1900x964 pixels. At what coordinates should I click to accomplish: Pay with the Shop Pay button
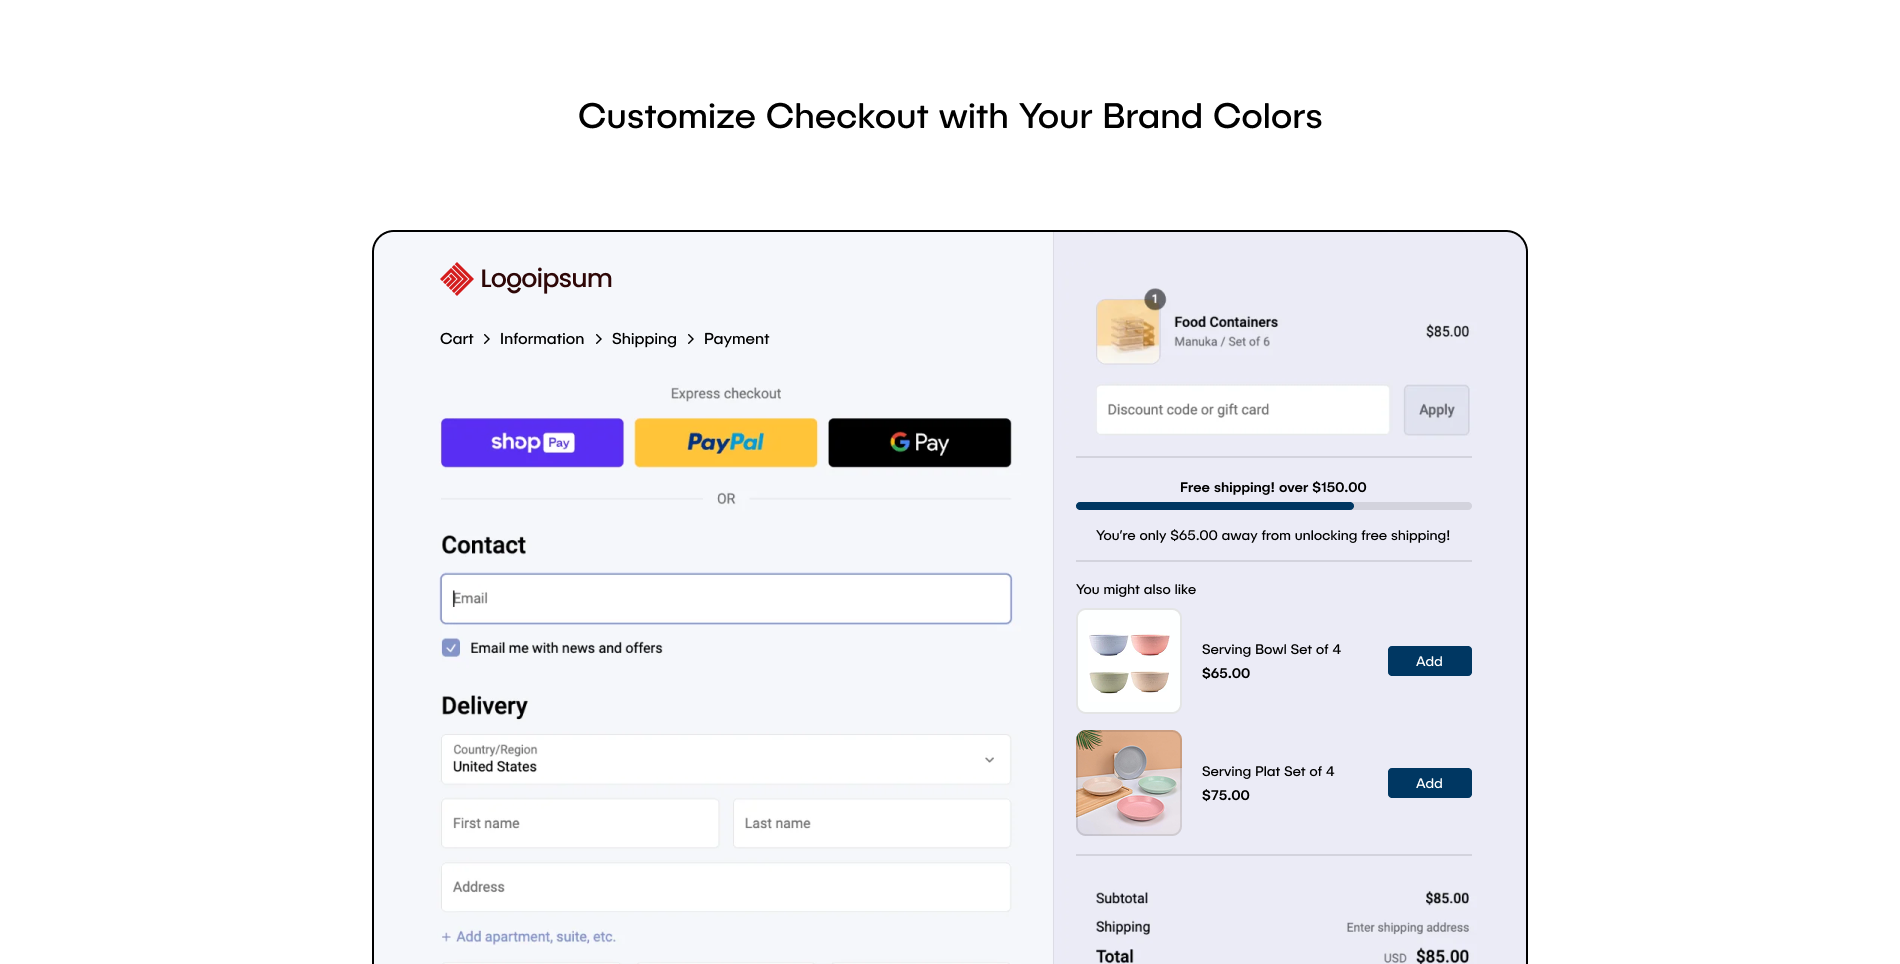(x=532, y=443)
